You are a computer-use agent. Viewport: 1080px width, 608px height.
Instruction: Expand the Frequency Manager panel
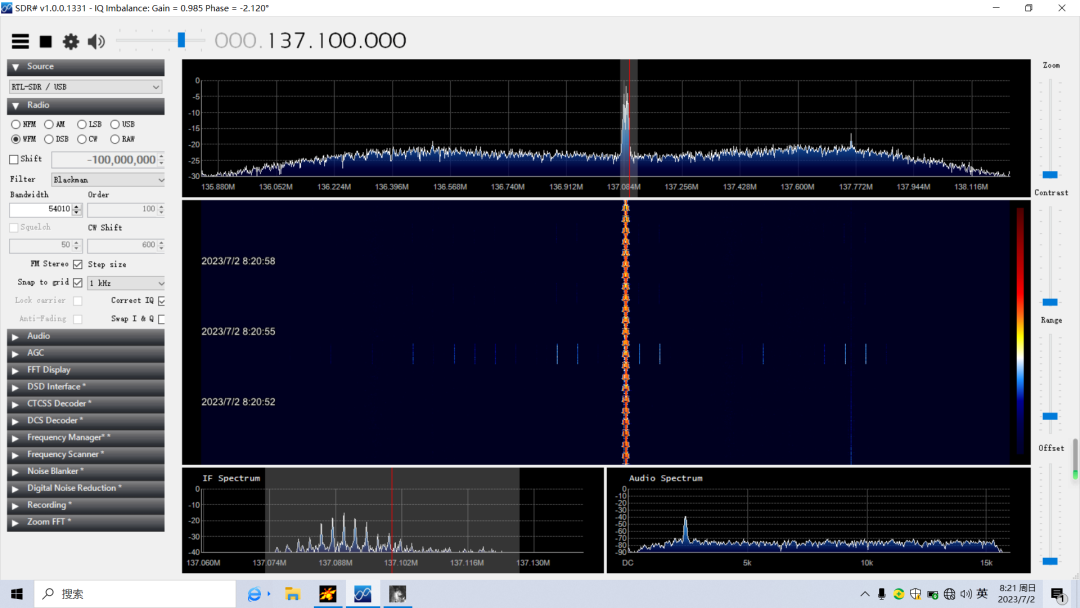point(85,437)
